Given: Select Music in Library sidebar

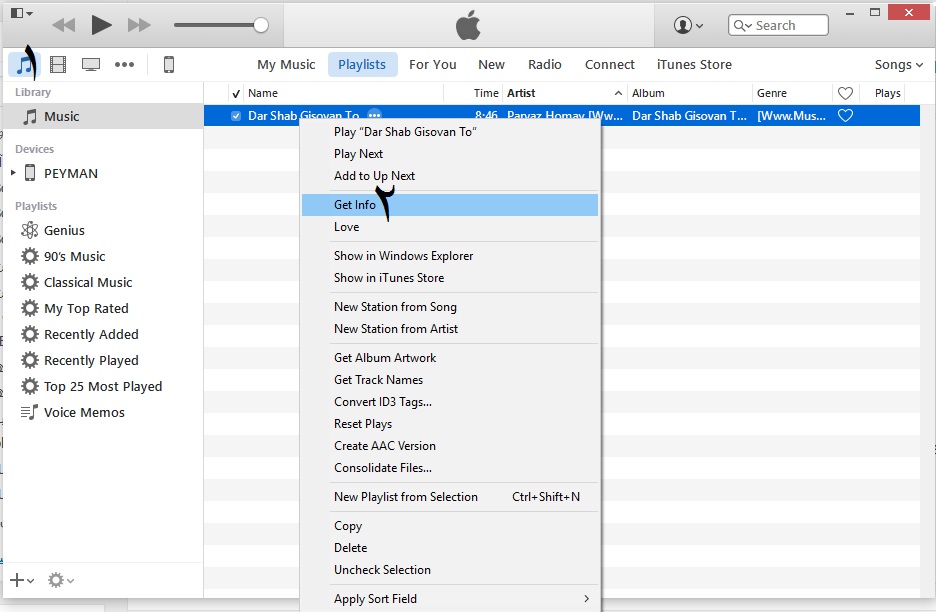Looking at the screenshot, I should tap(103, 116).
